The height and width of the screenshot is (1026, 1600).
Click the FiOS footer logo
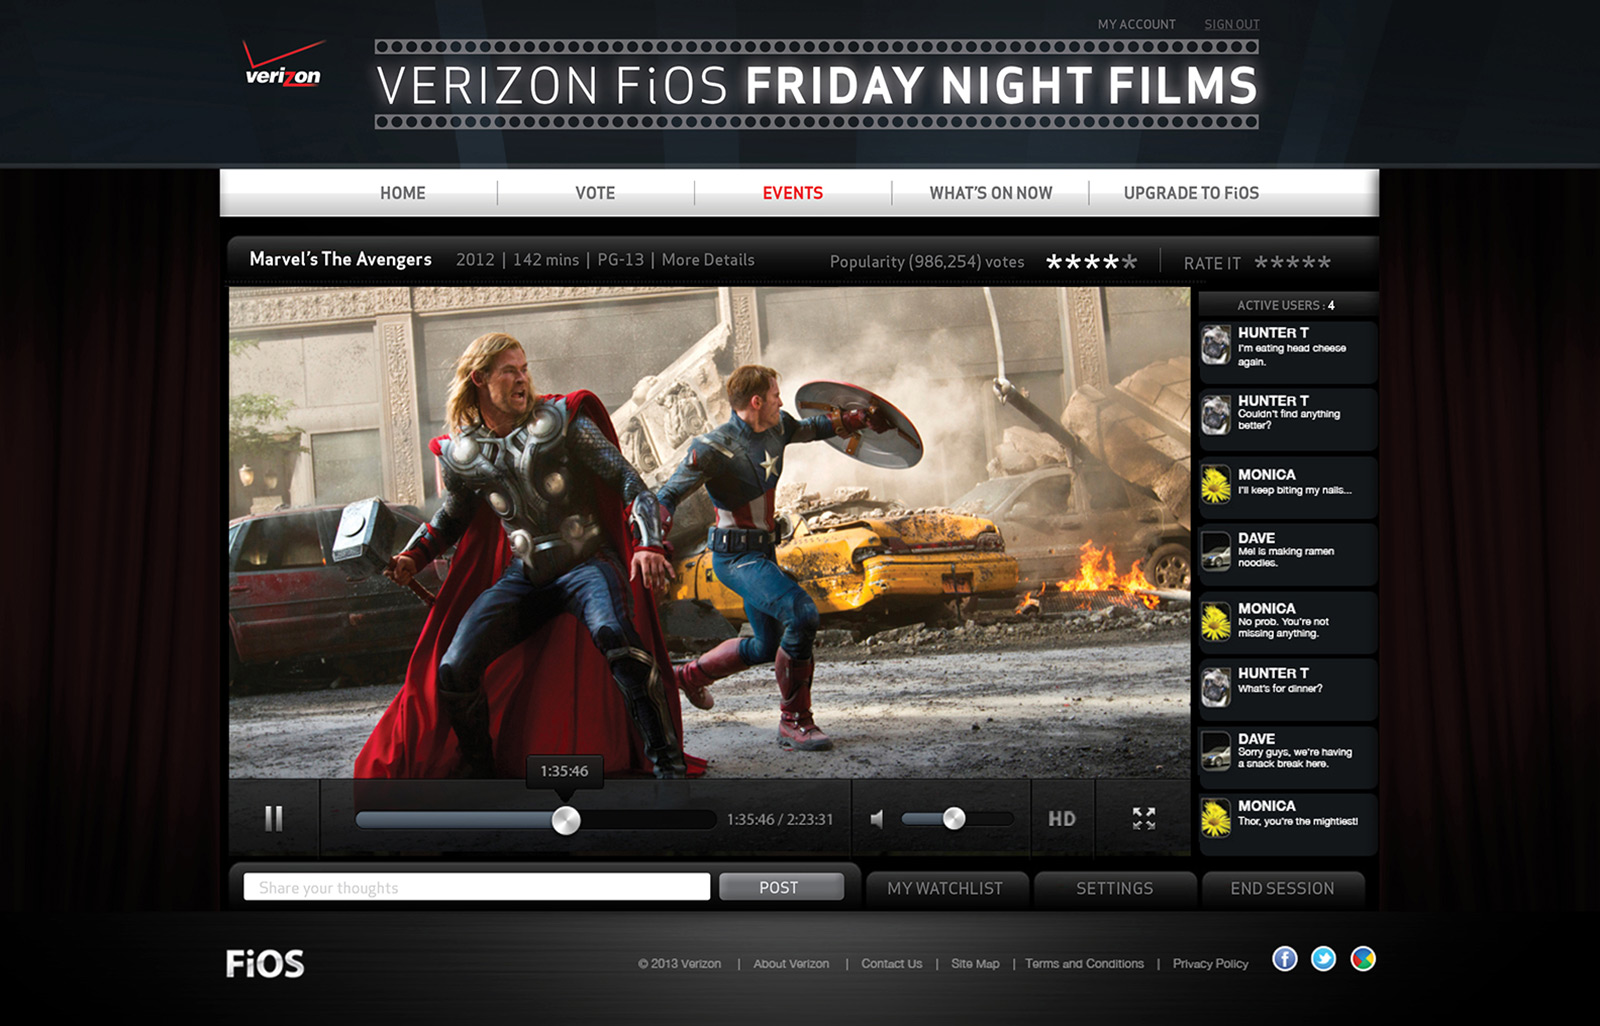click(265, 963)
